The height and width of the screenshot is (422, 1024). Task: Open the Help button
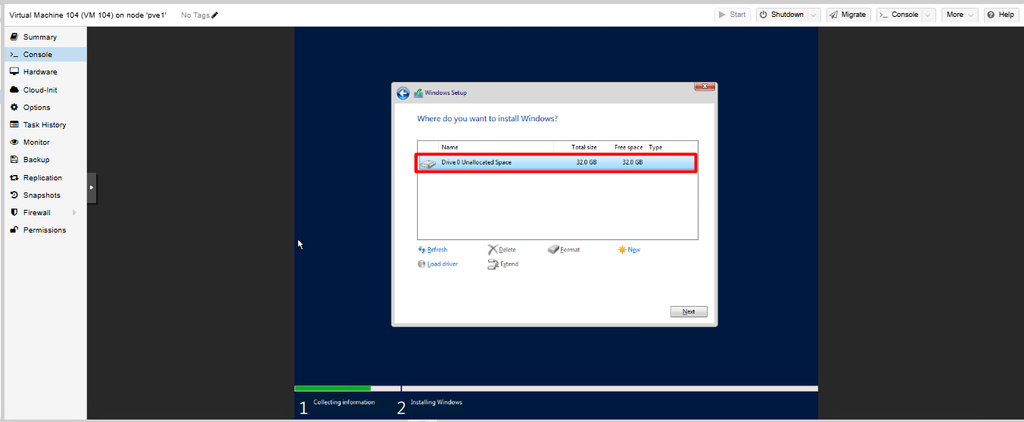pos(1000,14)
